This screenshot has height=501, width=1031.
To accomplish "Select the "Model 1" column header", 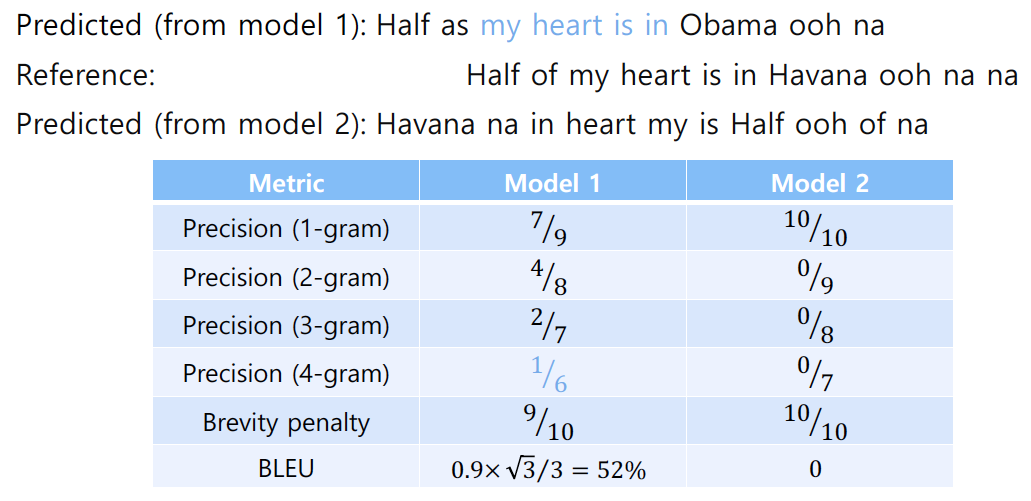I will point(553,183).
